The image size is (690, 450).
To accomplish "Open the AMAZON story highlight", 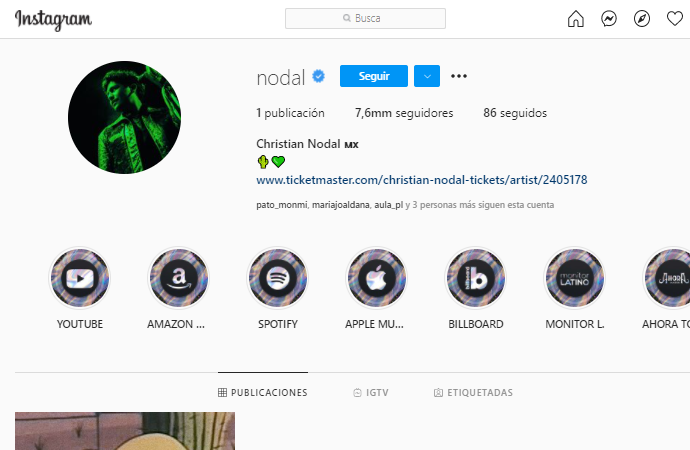I will coord(179,278).
